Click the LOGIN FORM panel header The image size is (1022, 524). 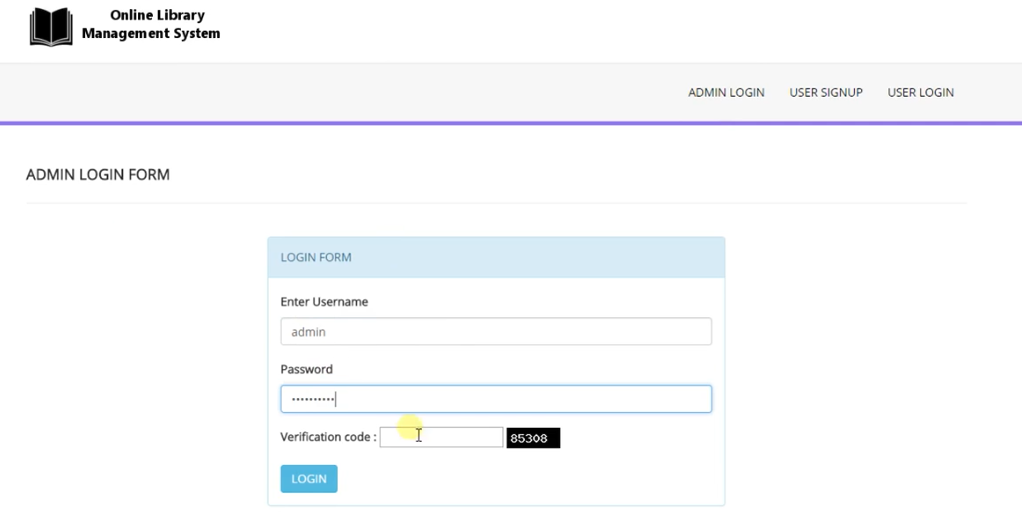[496, 257]
